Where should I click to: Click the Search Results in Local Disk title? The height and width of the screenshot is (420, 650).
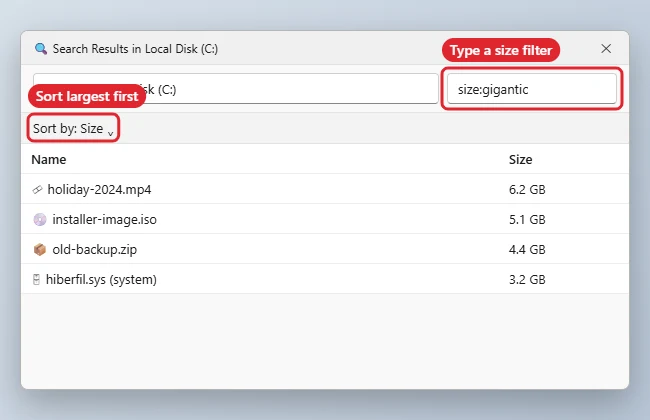pyautogui.click(x=135, y=49)
